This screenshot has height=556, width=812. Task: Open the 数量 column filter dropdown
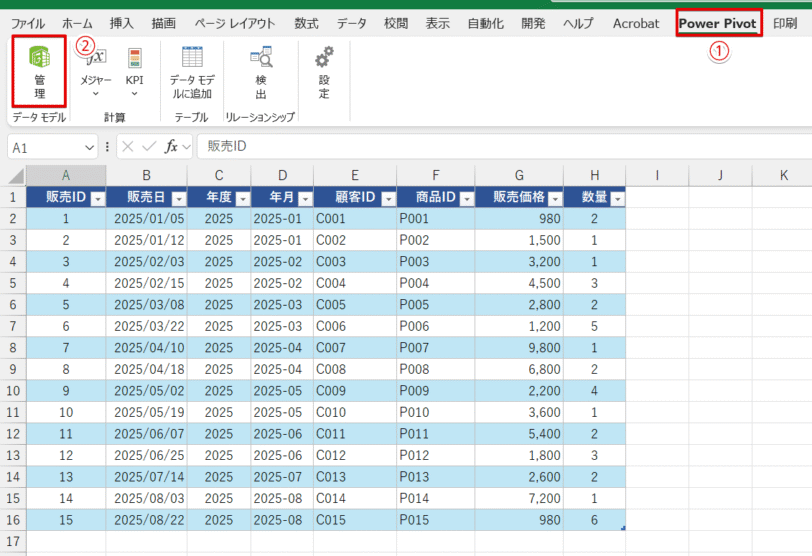tap(617, 198)
